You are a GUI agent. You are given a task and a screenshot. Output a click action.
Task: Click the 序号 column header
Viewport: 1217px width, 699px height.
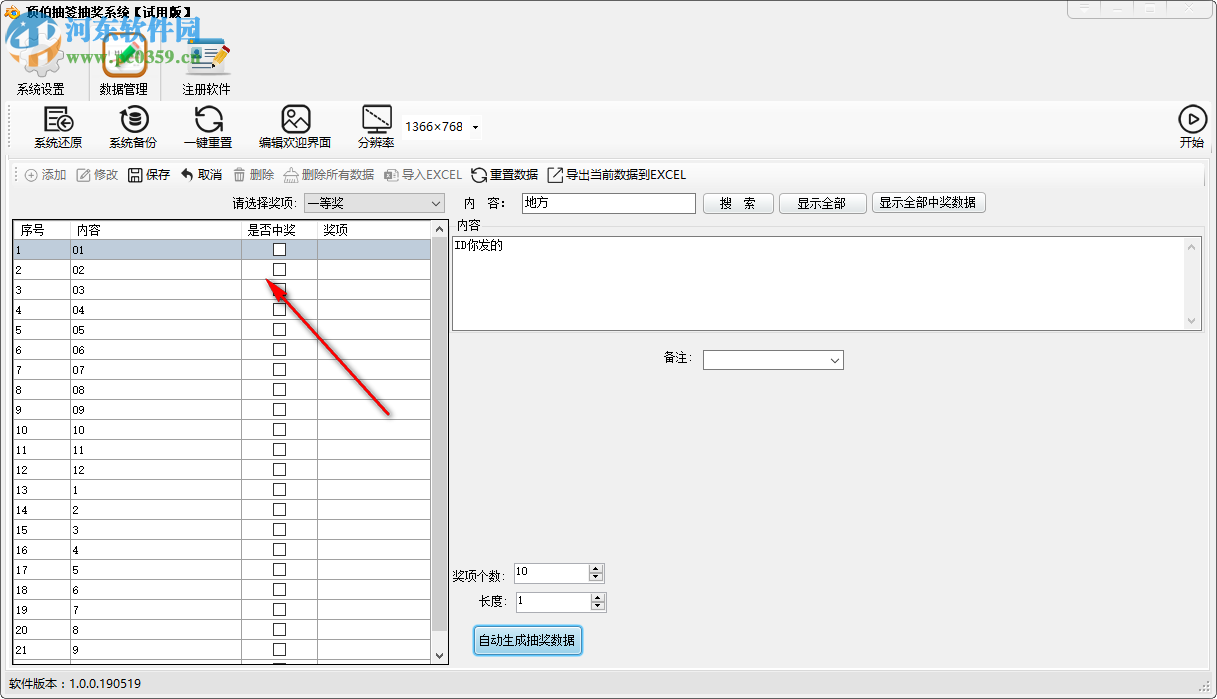(42, 230)
